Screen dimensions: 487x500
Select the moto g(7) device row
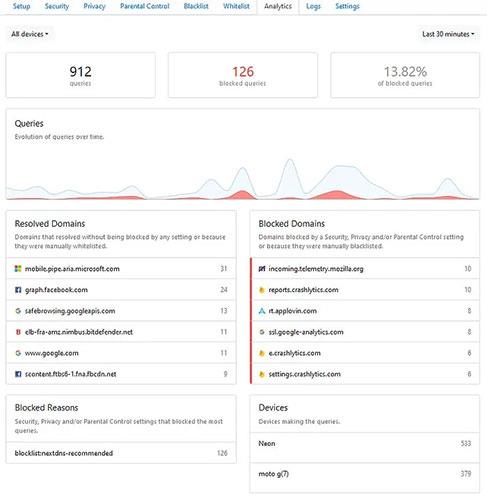coord(365,474)
